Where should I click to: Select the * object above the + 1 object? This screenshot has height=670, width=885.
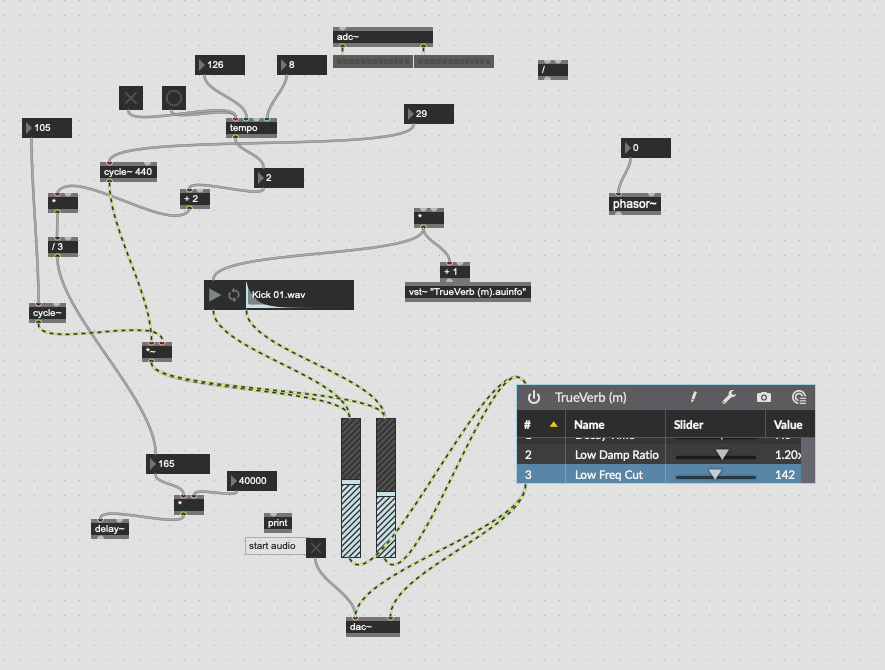point(429,217)
